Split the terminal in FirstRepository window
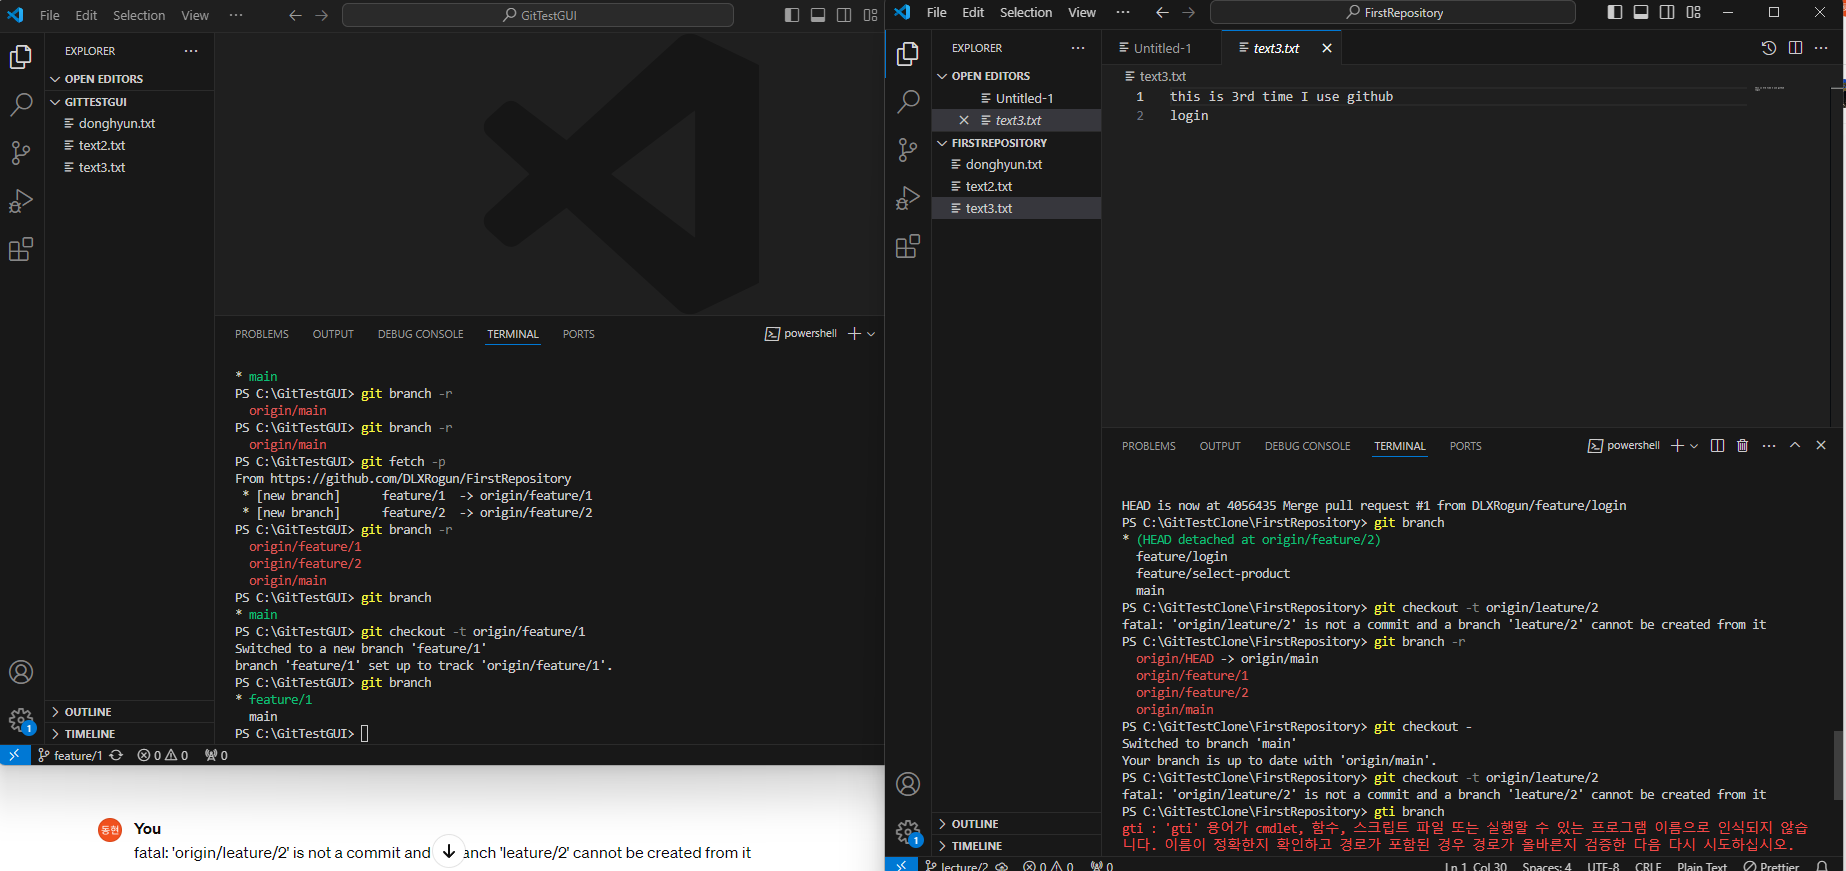This screenshot has height=871, width=1846. [1717, 446]
